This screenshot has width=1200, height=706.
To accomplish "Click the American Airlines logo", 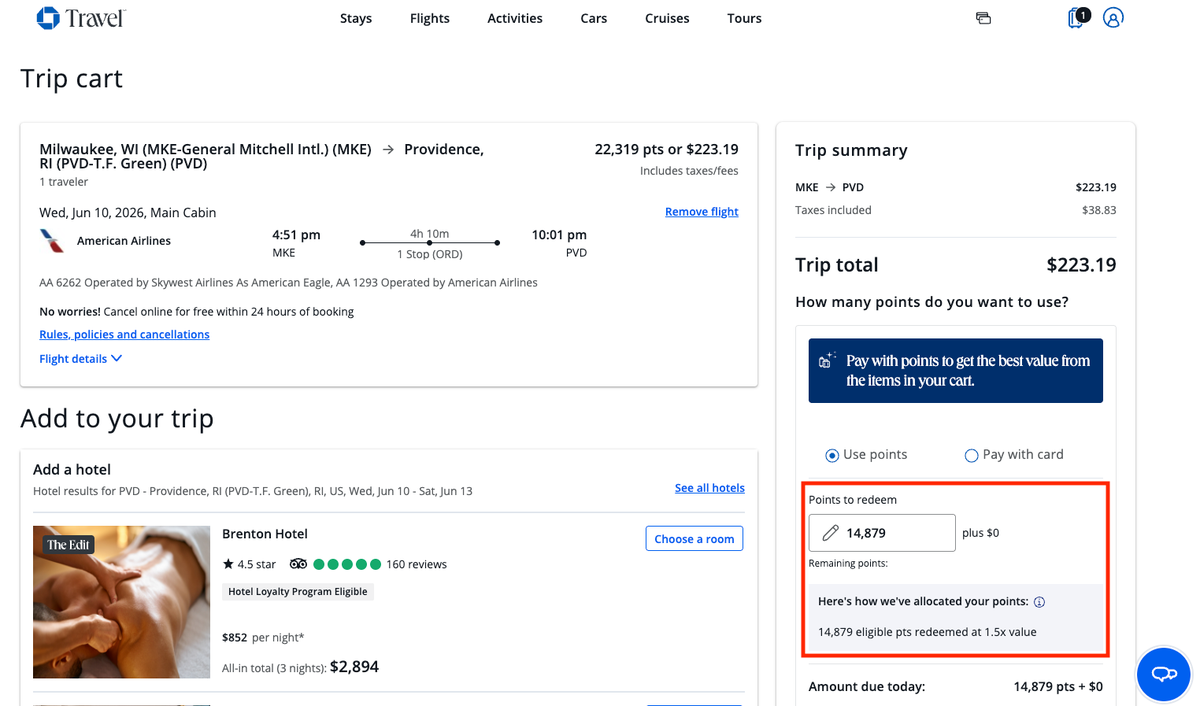I will (51, 240).
